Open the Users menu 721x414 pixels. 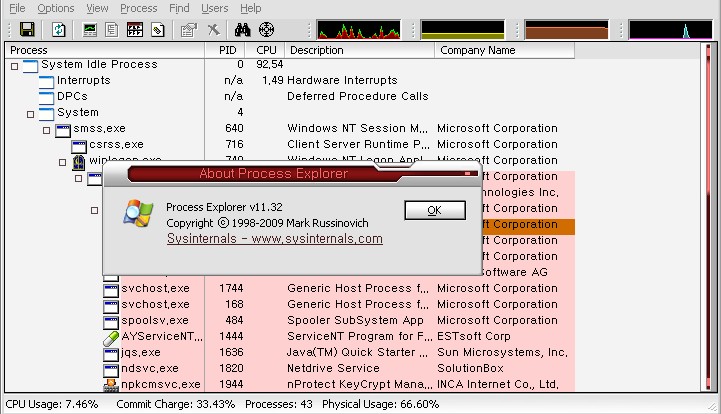point(214,8)
